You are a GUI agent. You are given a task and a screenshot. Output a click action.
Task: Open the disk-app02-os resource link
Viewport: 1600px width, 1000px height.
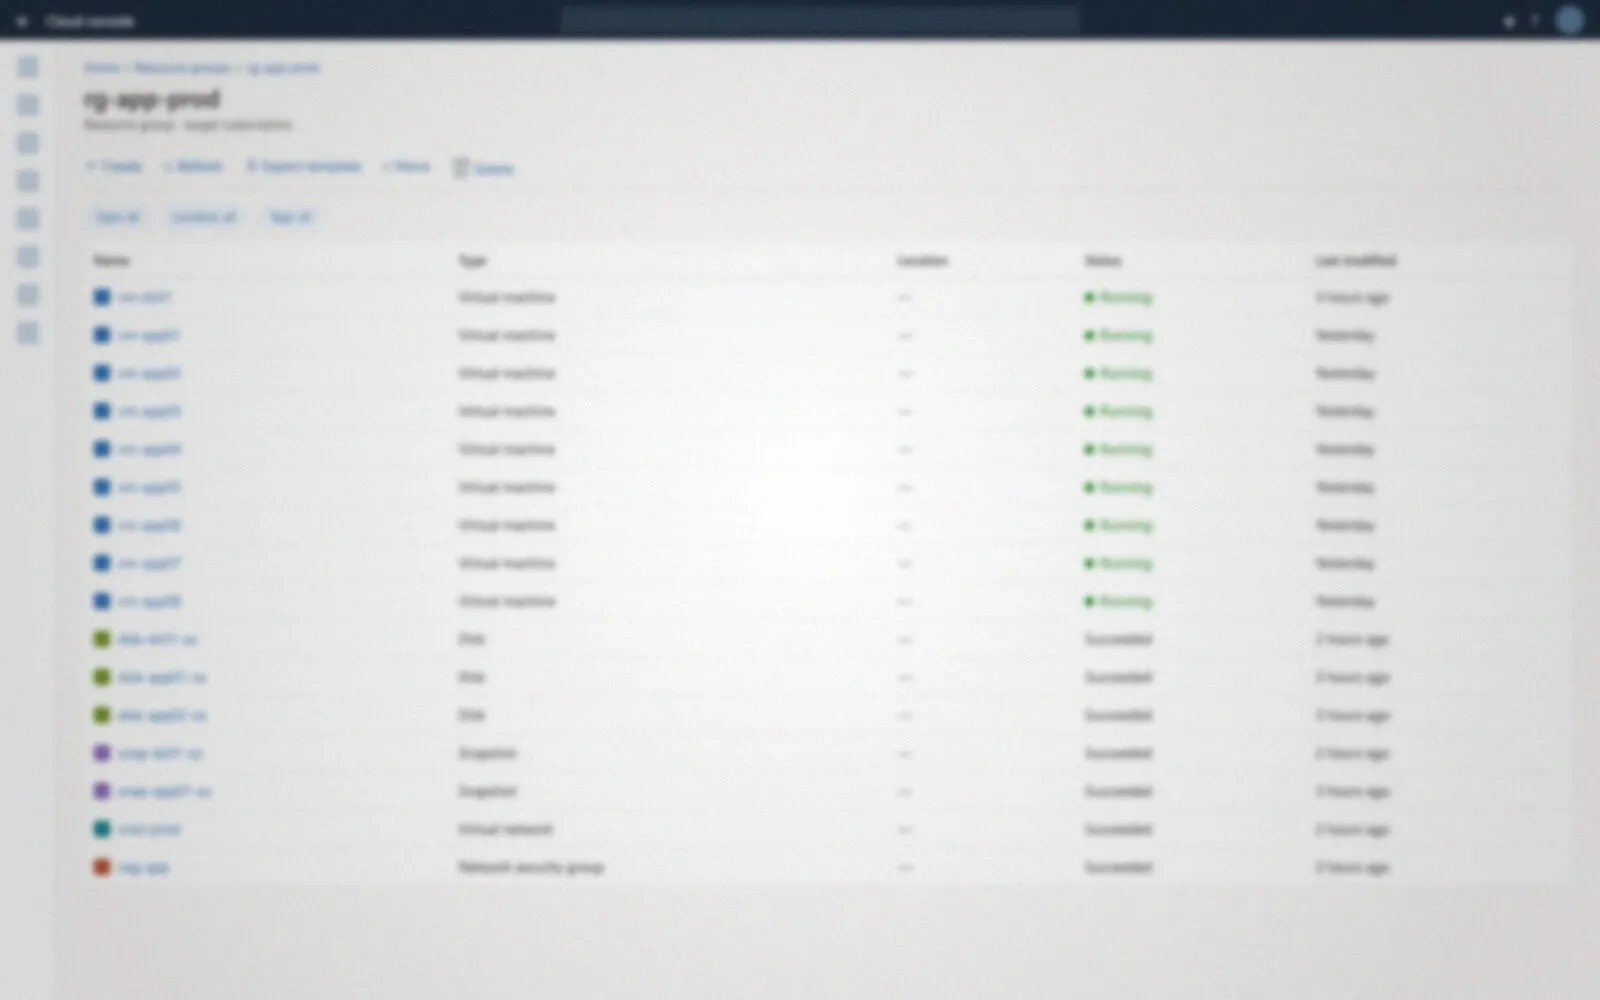pyautogui.click(x=162, y=716)
